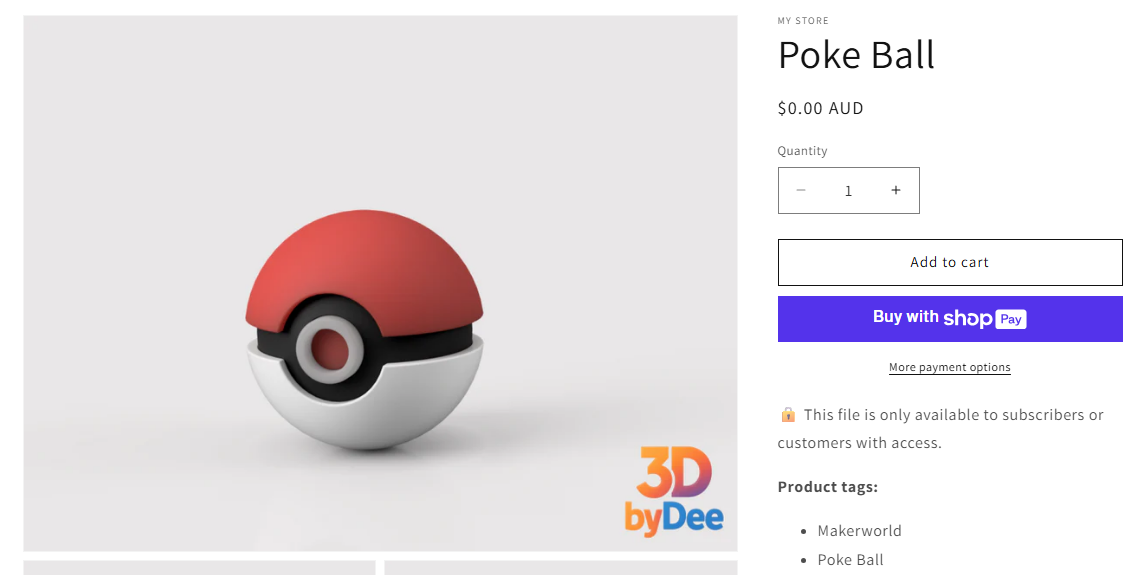
Task: Select the Makerworld product tag
Action: [x=860, y=531]
